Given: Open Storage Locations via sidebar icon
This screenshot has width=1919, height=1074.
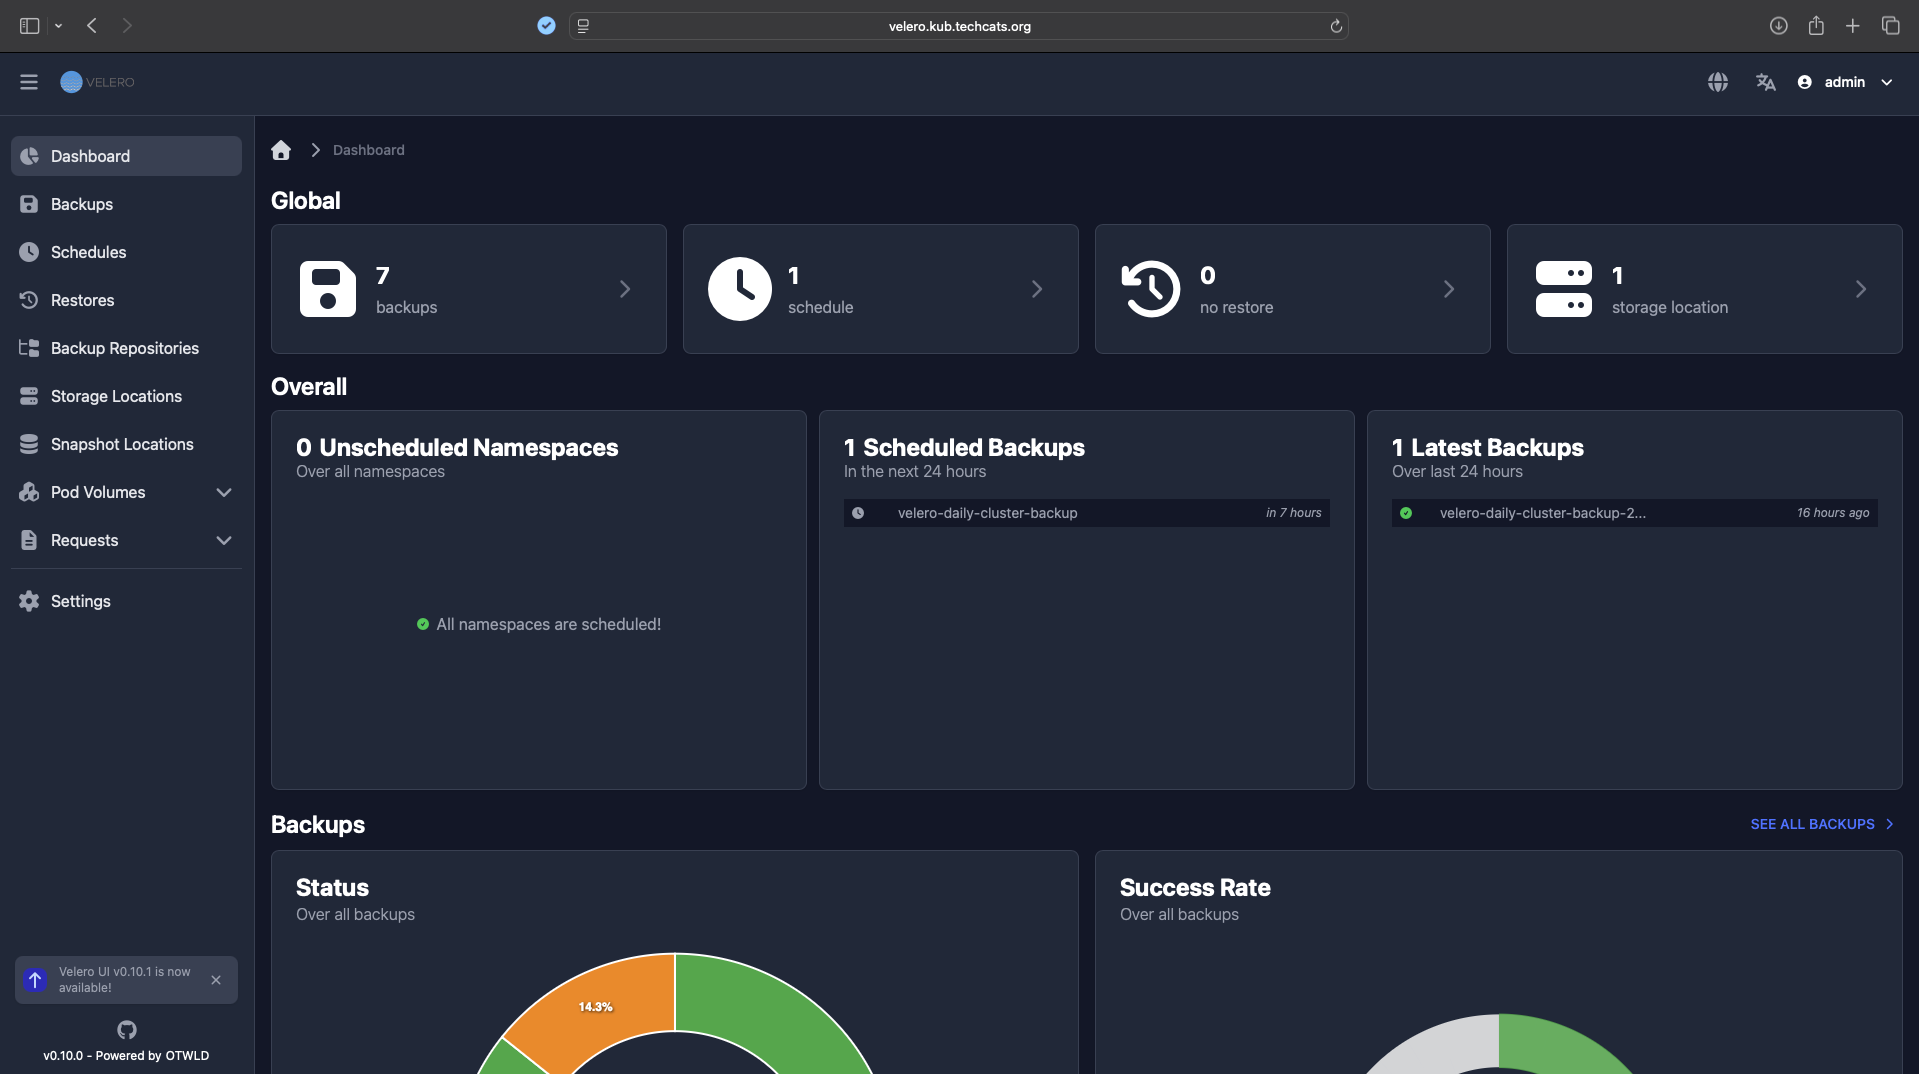Looking at the screenshot, I should pos(29,395).
